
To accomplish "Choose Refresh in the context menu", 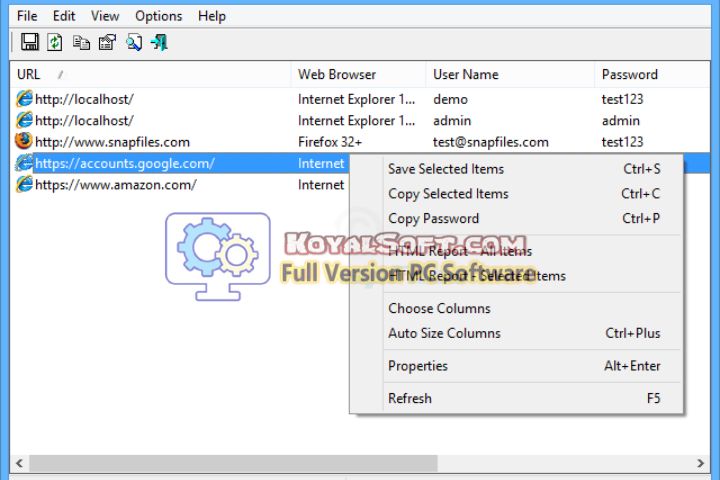I will pyautogui.click(x=517, y=398).
